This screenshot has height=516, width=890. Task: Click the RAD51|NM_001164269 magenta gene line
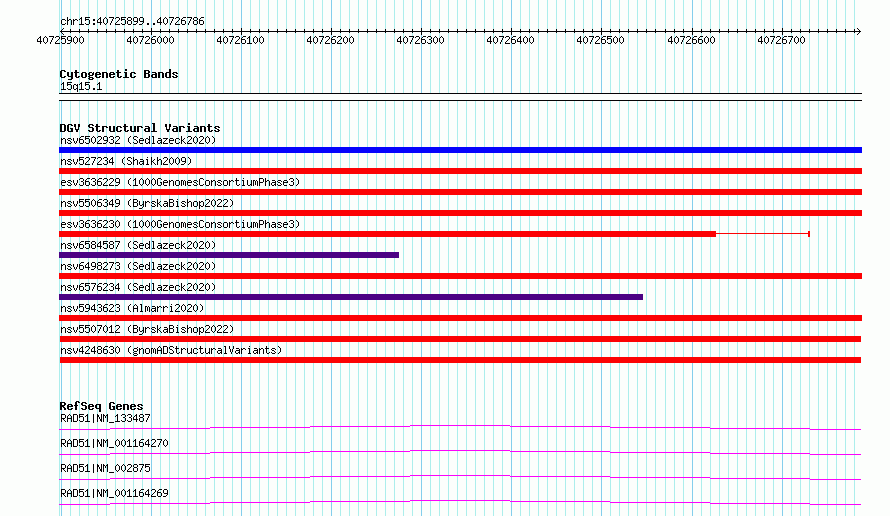460,502
